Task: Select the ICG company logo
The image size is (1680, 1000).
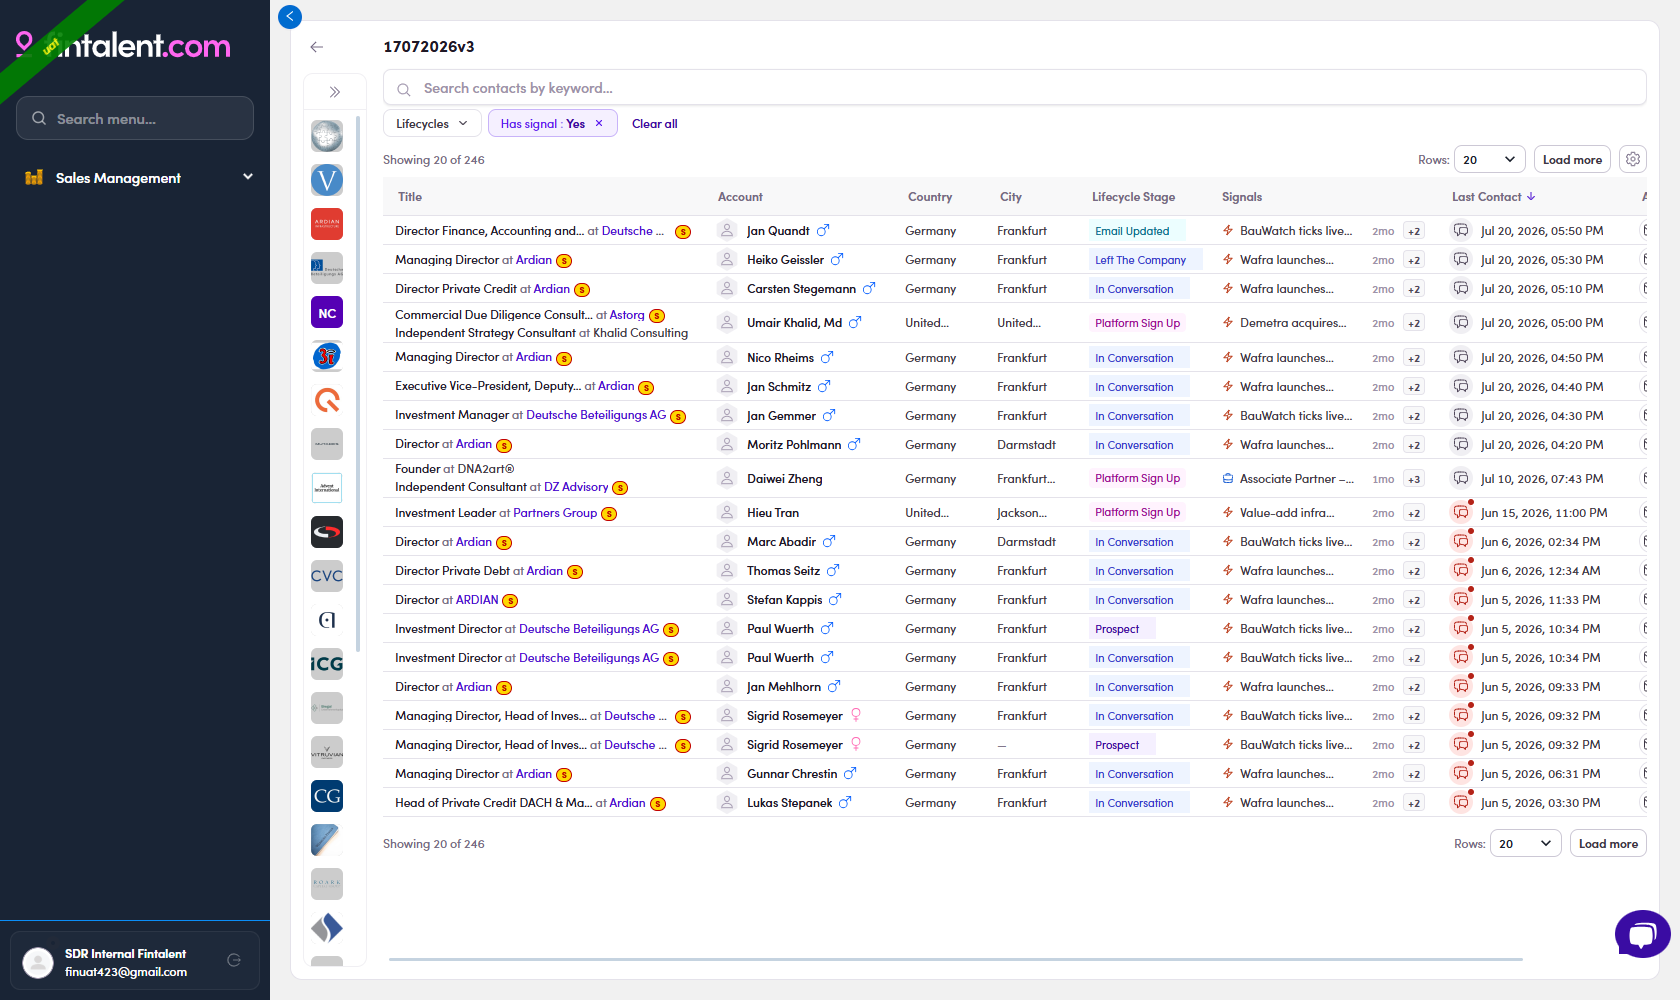Action: pos(327,664)
